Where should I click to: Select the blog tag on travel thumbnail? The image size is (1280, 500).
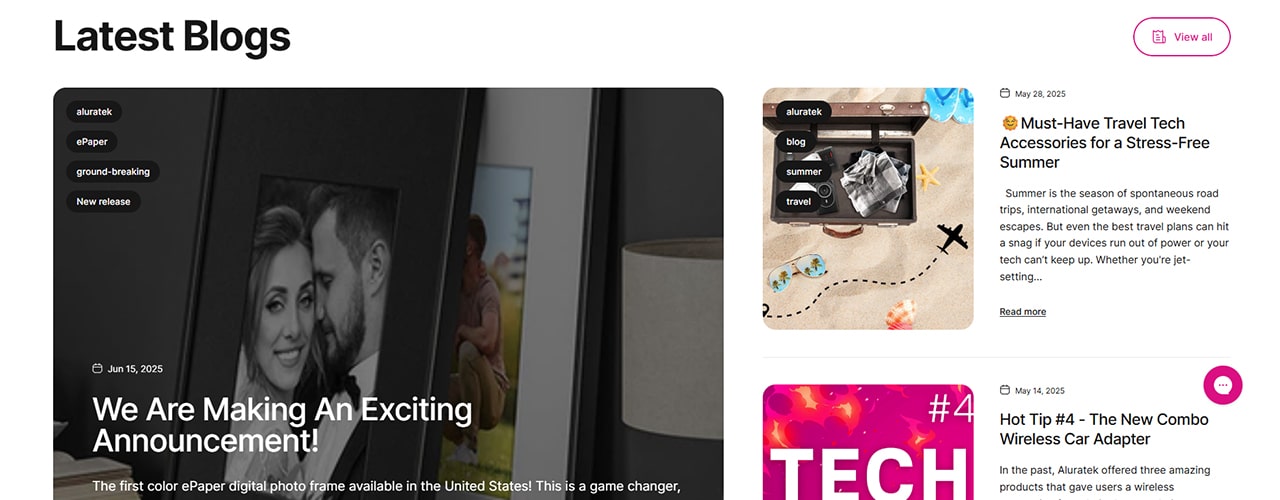796,142
